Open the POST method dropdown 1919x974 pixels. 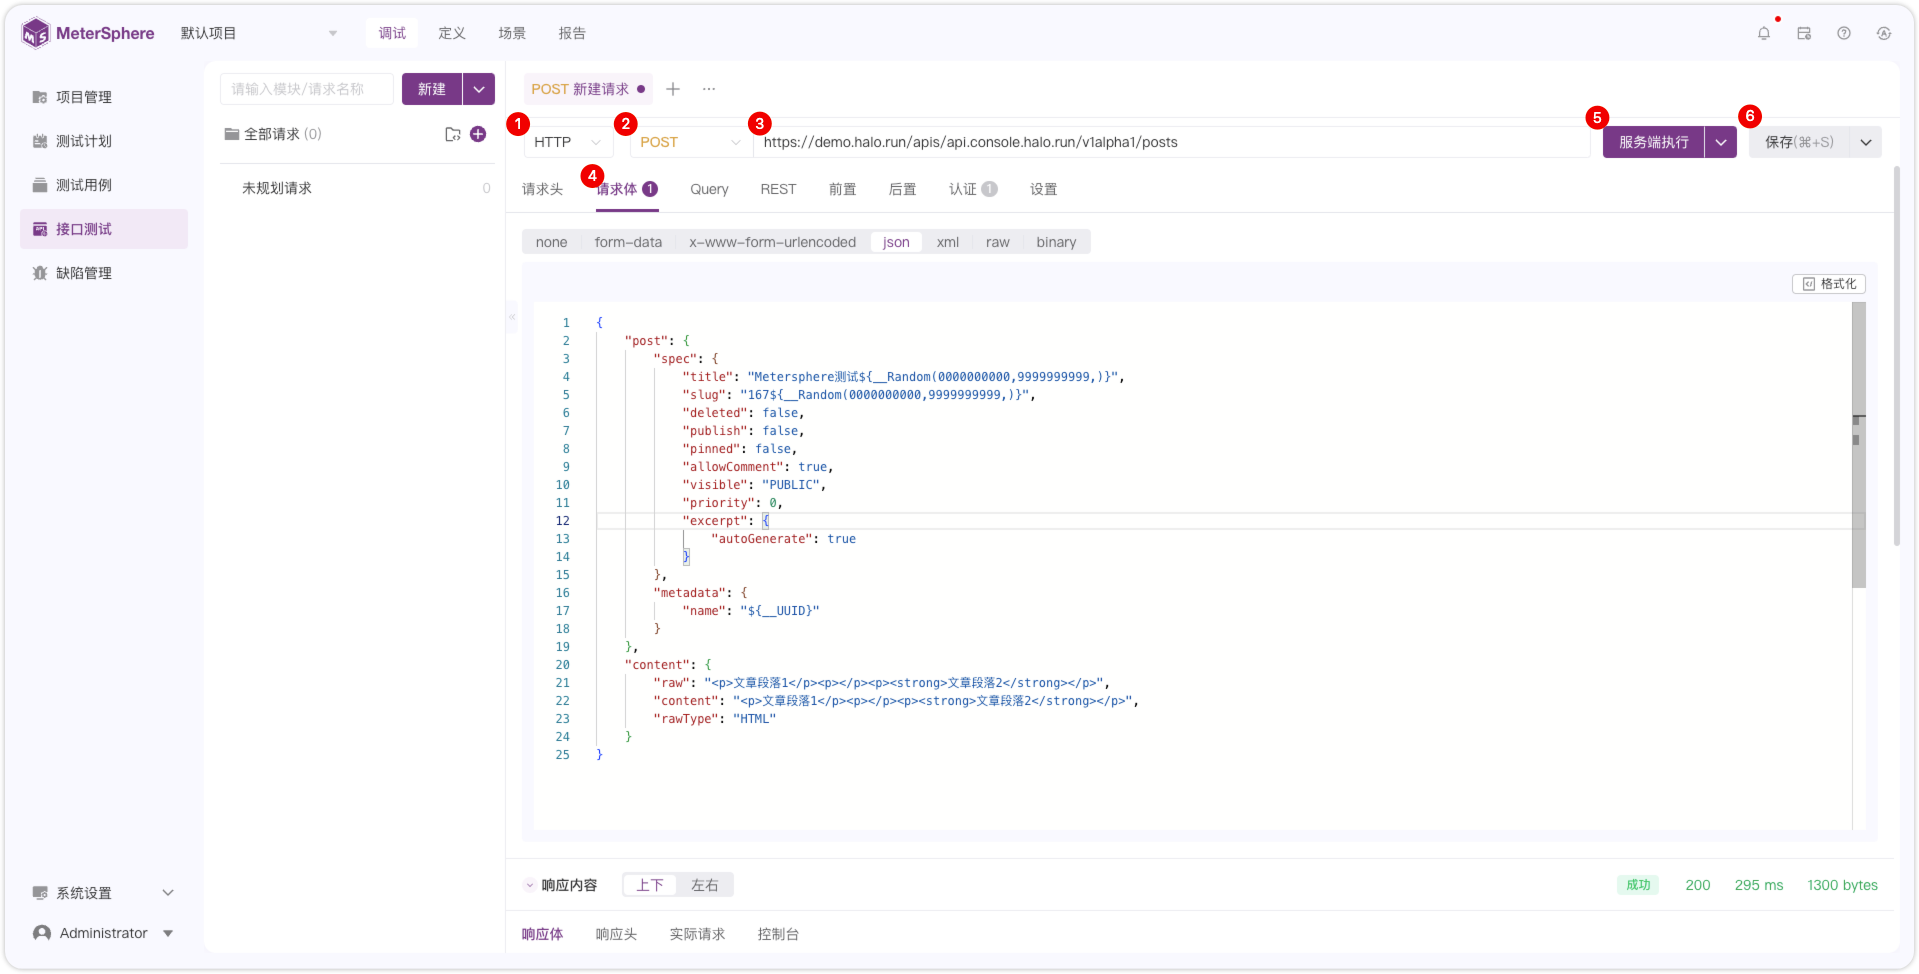point(690,142)
